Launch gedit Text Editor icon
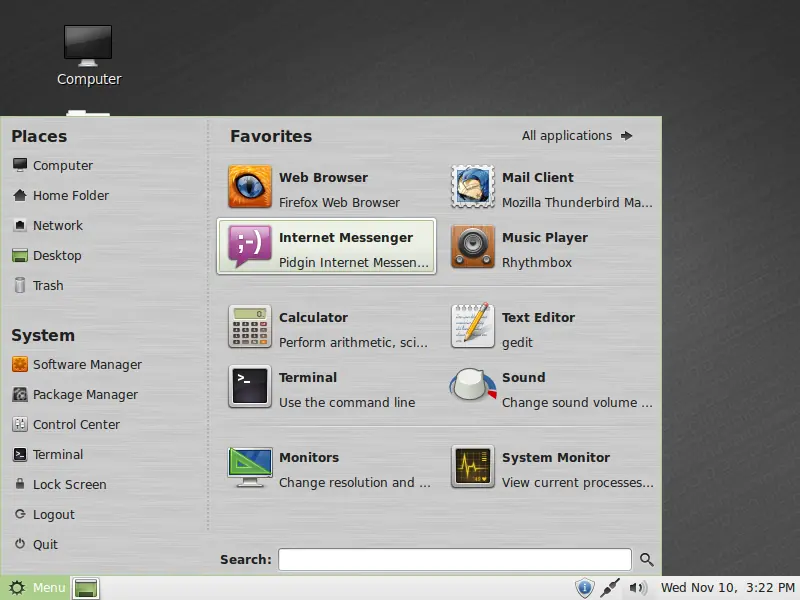800x600 pixels. [473, 327]
